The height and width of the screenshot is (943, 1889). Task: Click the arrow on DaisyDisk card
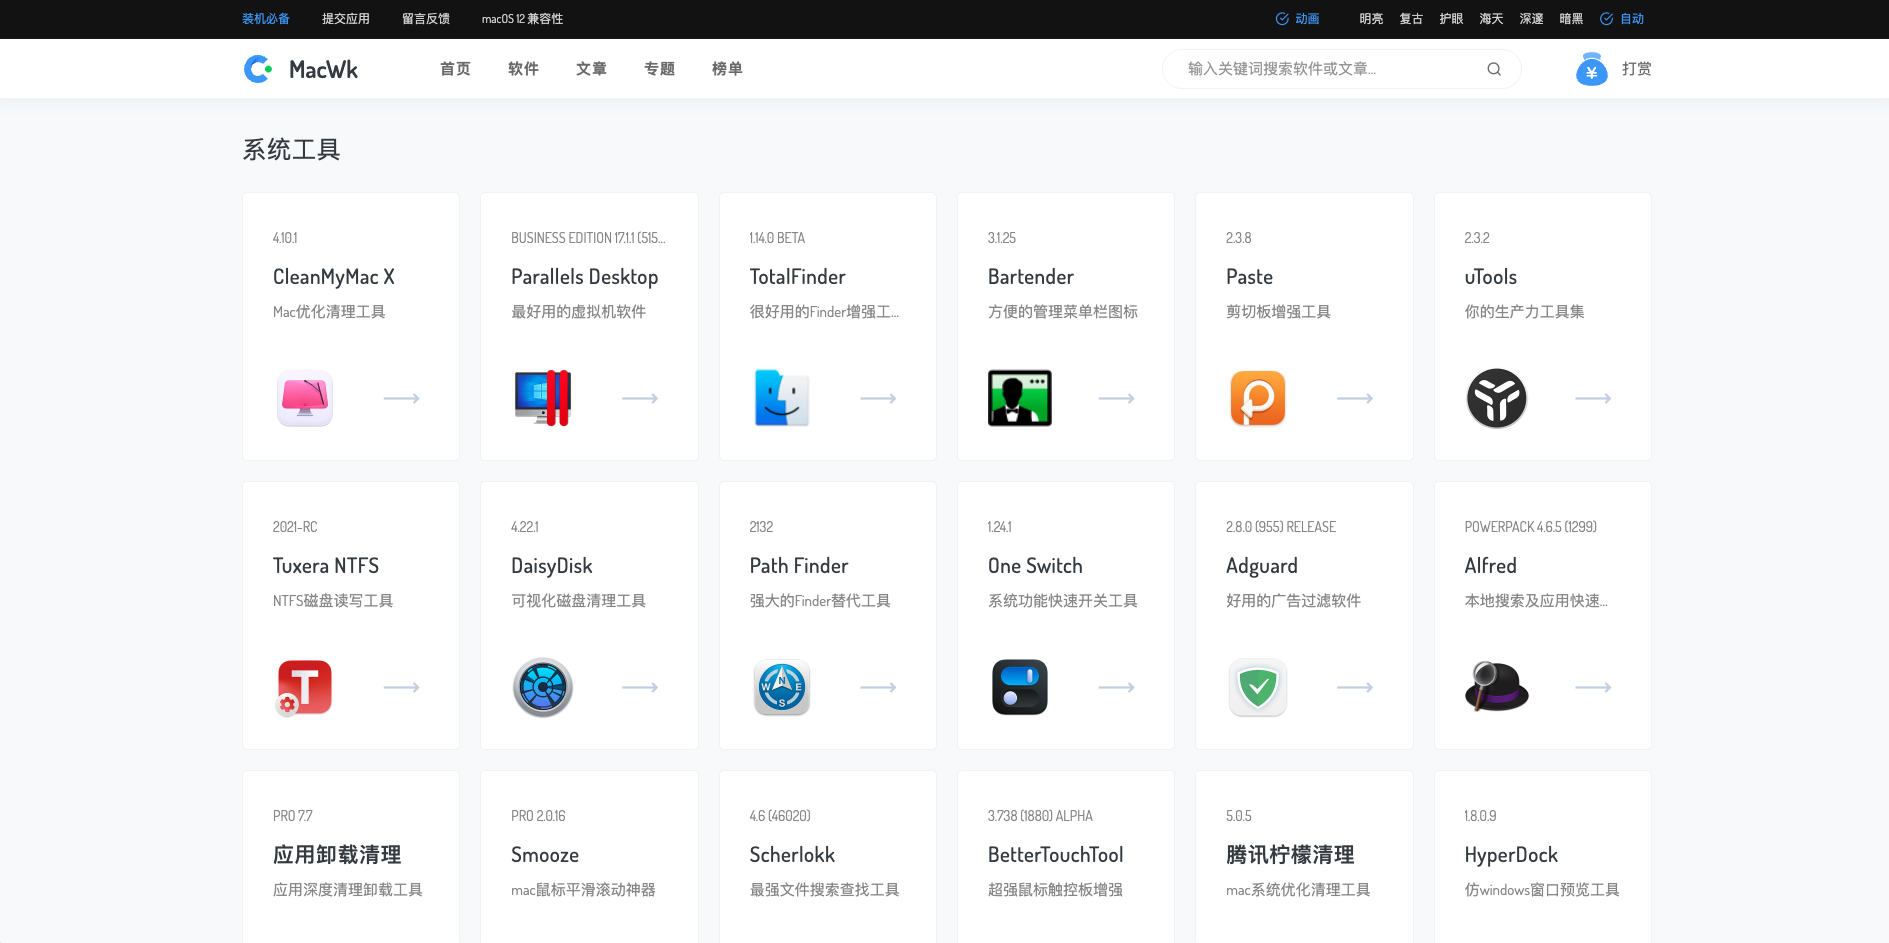point(640,687)
